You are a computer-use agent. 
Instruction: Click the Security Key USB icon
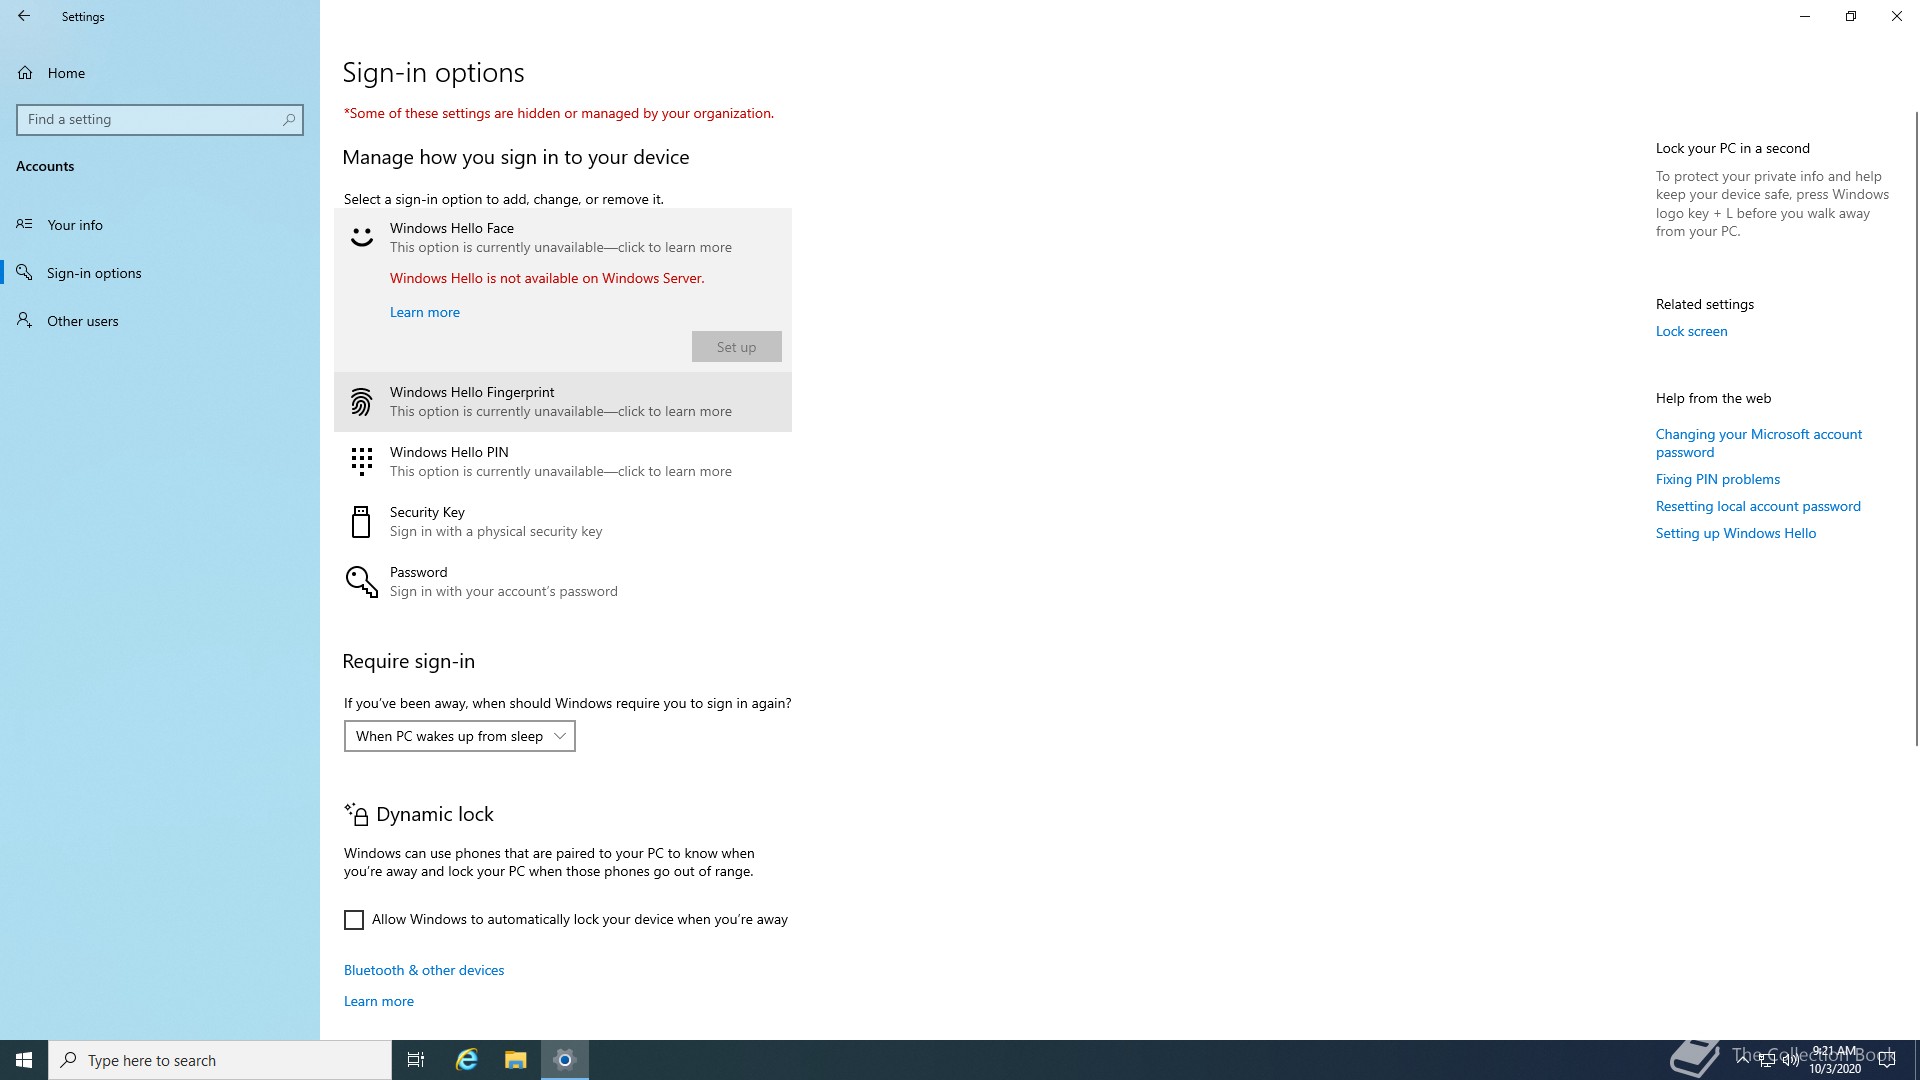(x=361, y=522)
